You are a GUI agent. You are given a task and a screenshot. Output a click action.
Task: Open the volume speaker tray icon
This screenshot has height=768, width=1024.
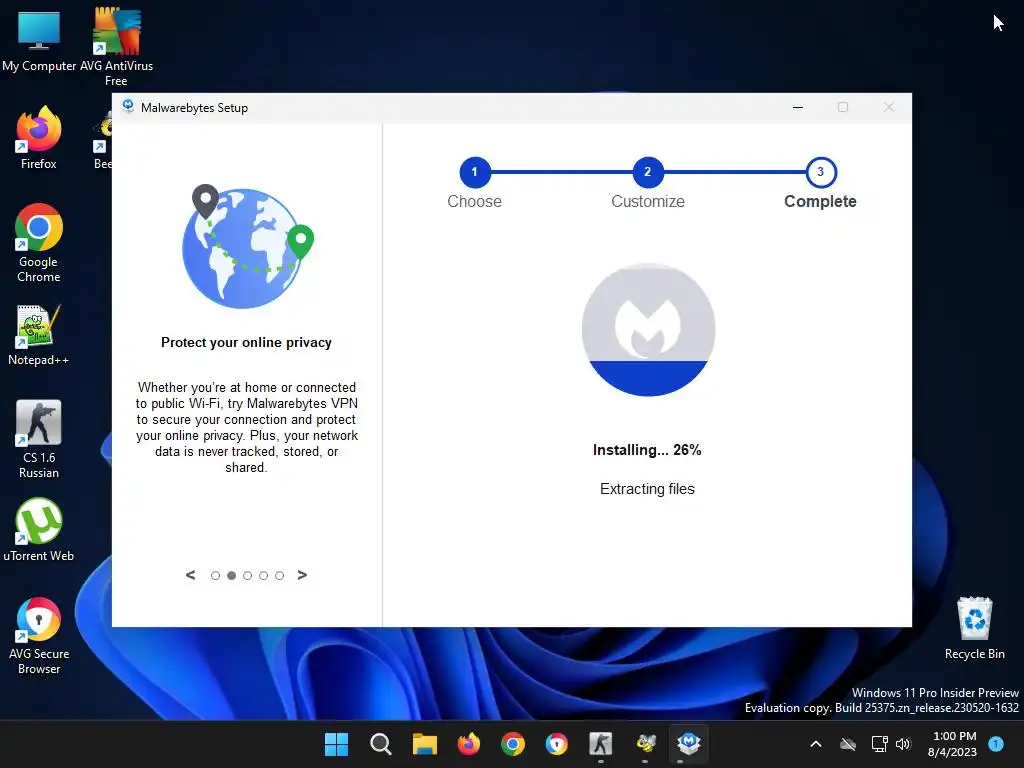click(903, 744)
